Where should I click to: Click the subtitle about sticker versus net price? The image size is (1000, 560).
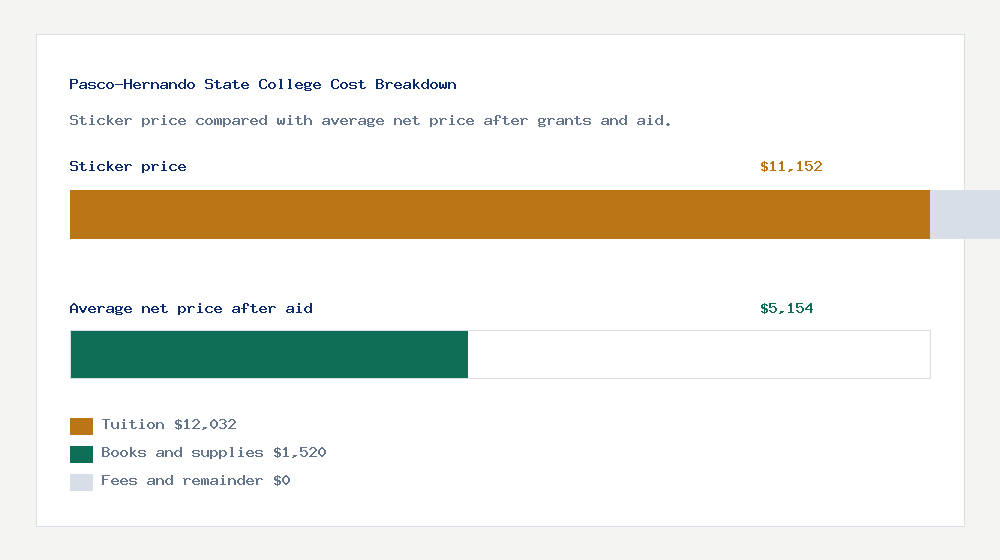370,121
